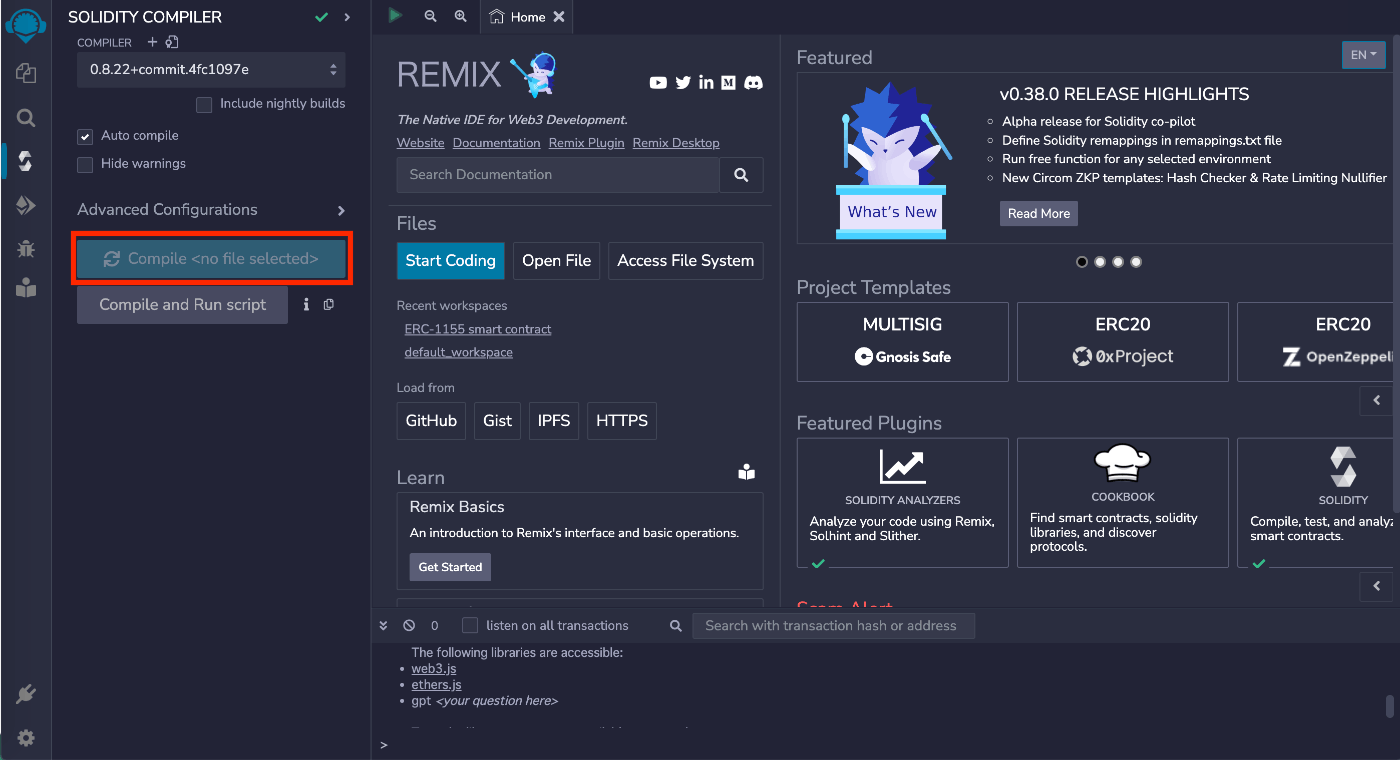The height and width of the screenshot is (760, 1400).
Task: Open the compiler version 0.8.22 dropdown
Action: (211, 70)
